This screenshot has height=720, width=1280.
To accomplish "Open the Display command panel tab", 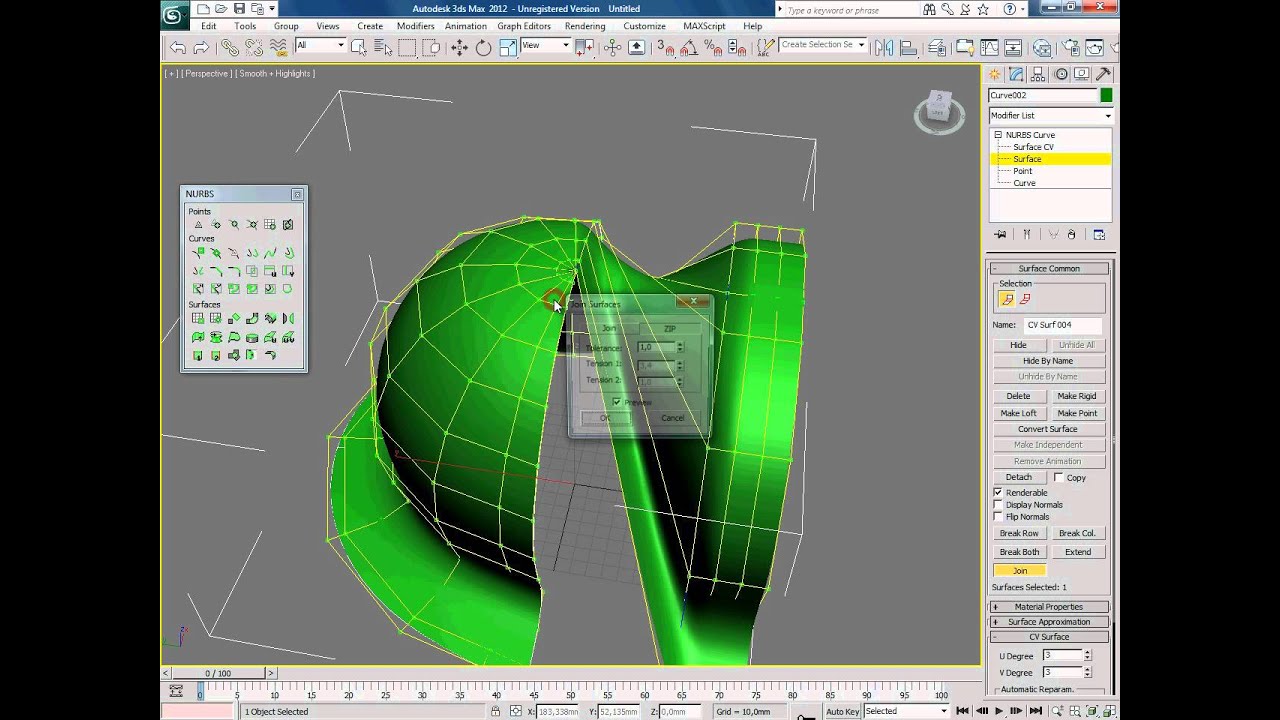I will (1082, 74).
